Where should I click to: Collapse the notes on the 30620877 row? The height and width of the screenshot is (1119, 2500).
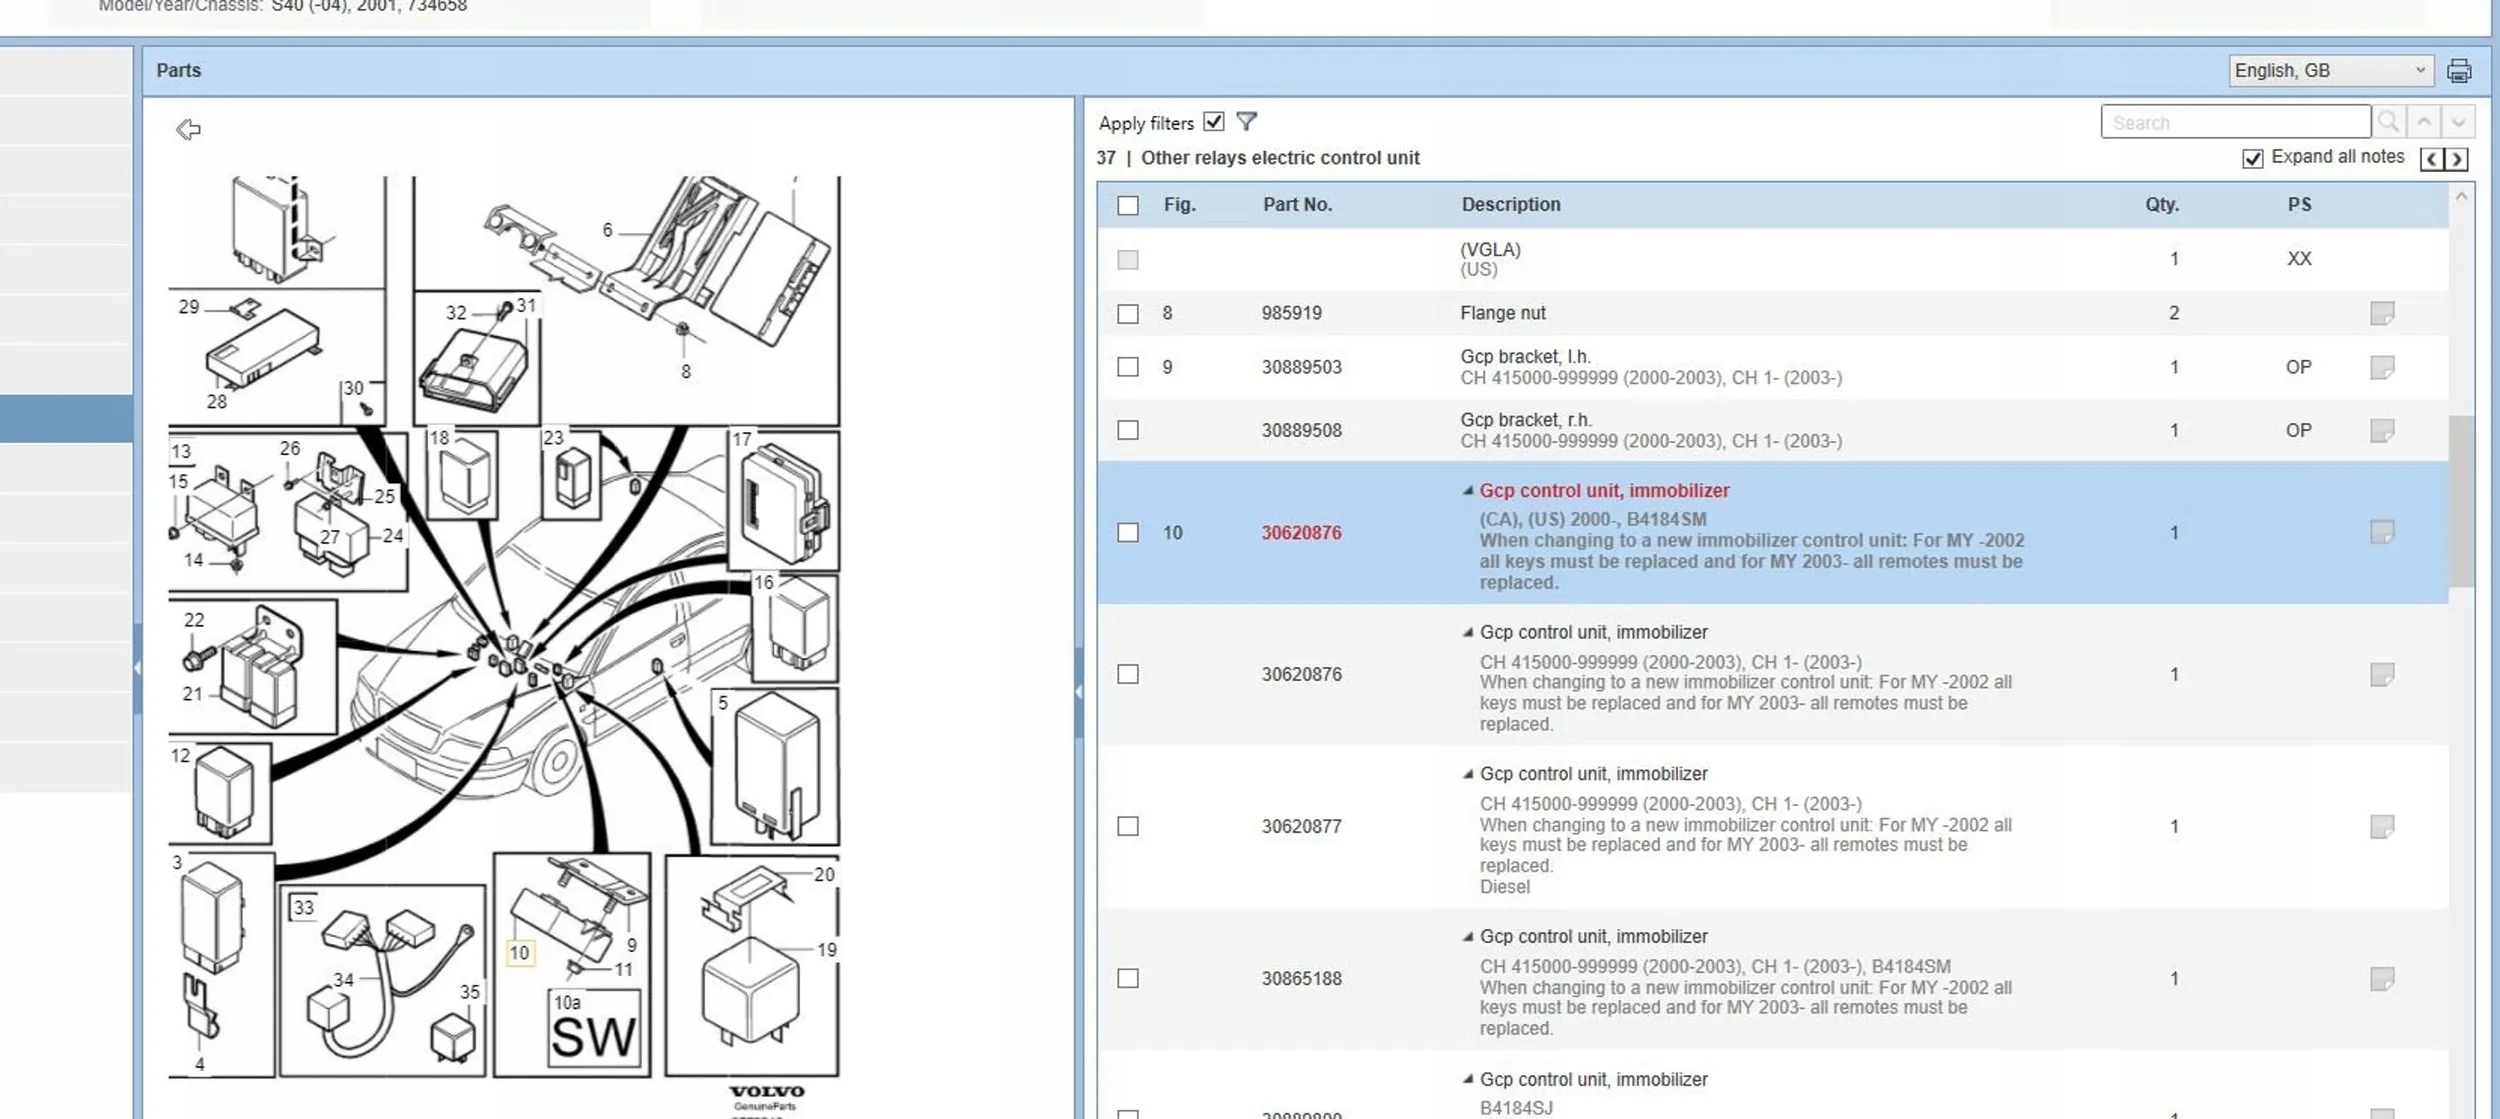[1468, 773]
